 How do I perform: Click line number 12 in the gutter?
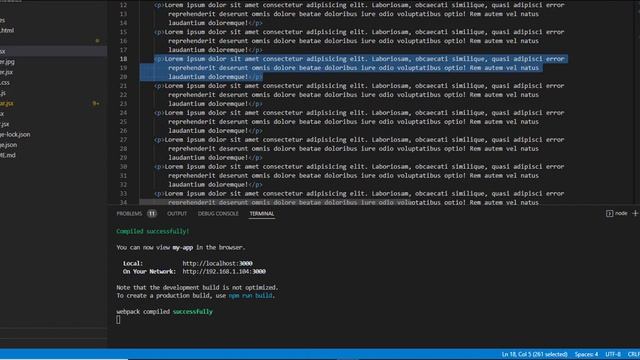123,5
